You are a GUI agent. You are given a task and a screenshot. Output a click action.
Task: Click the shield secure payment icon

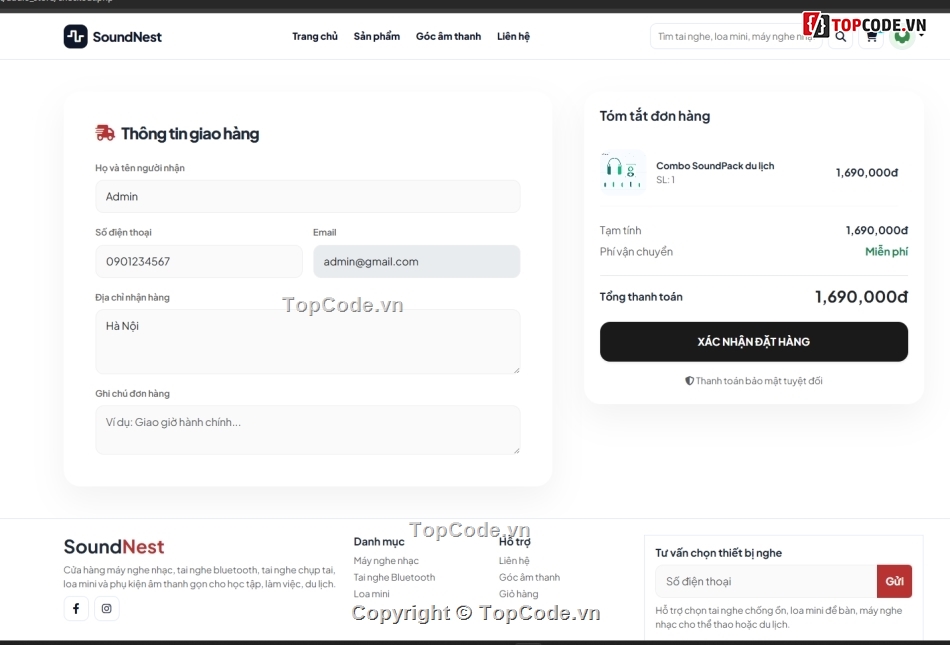pyautogui.click(x=689, y=381)
